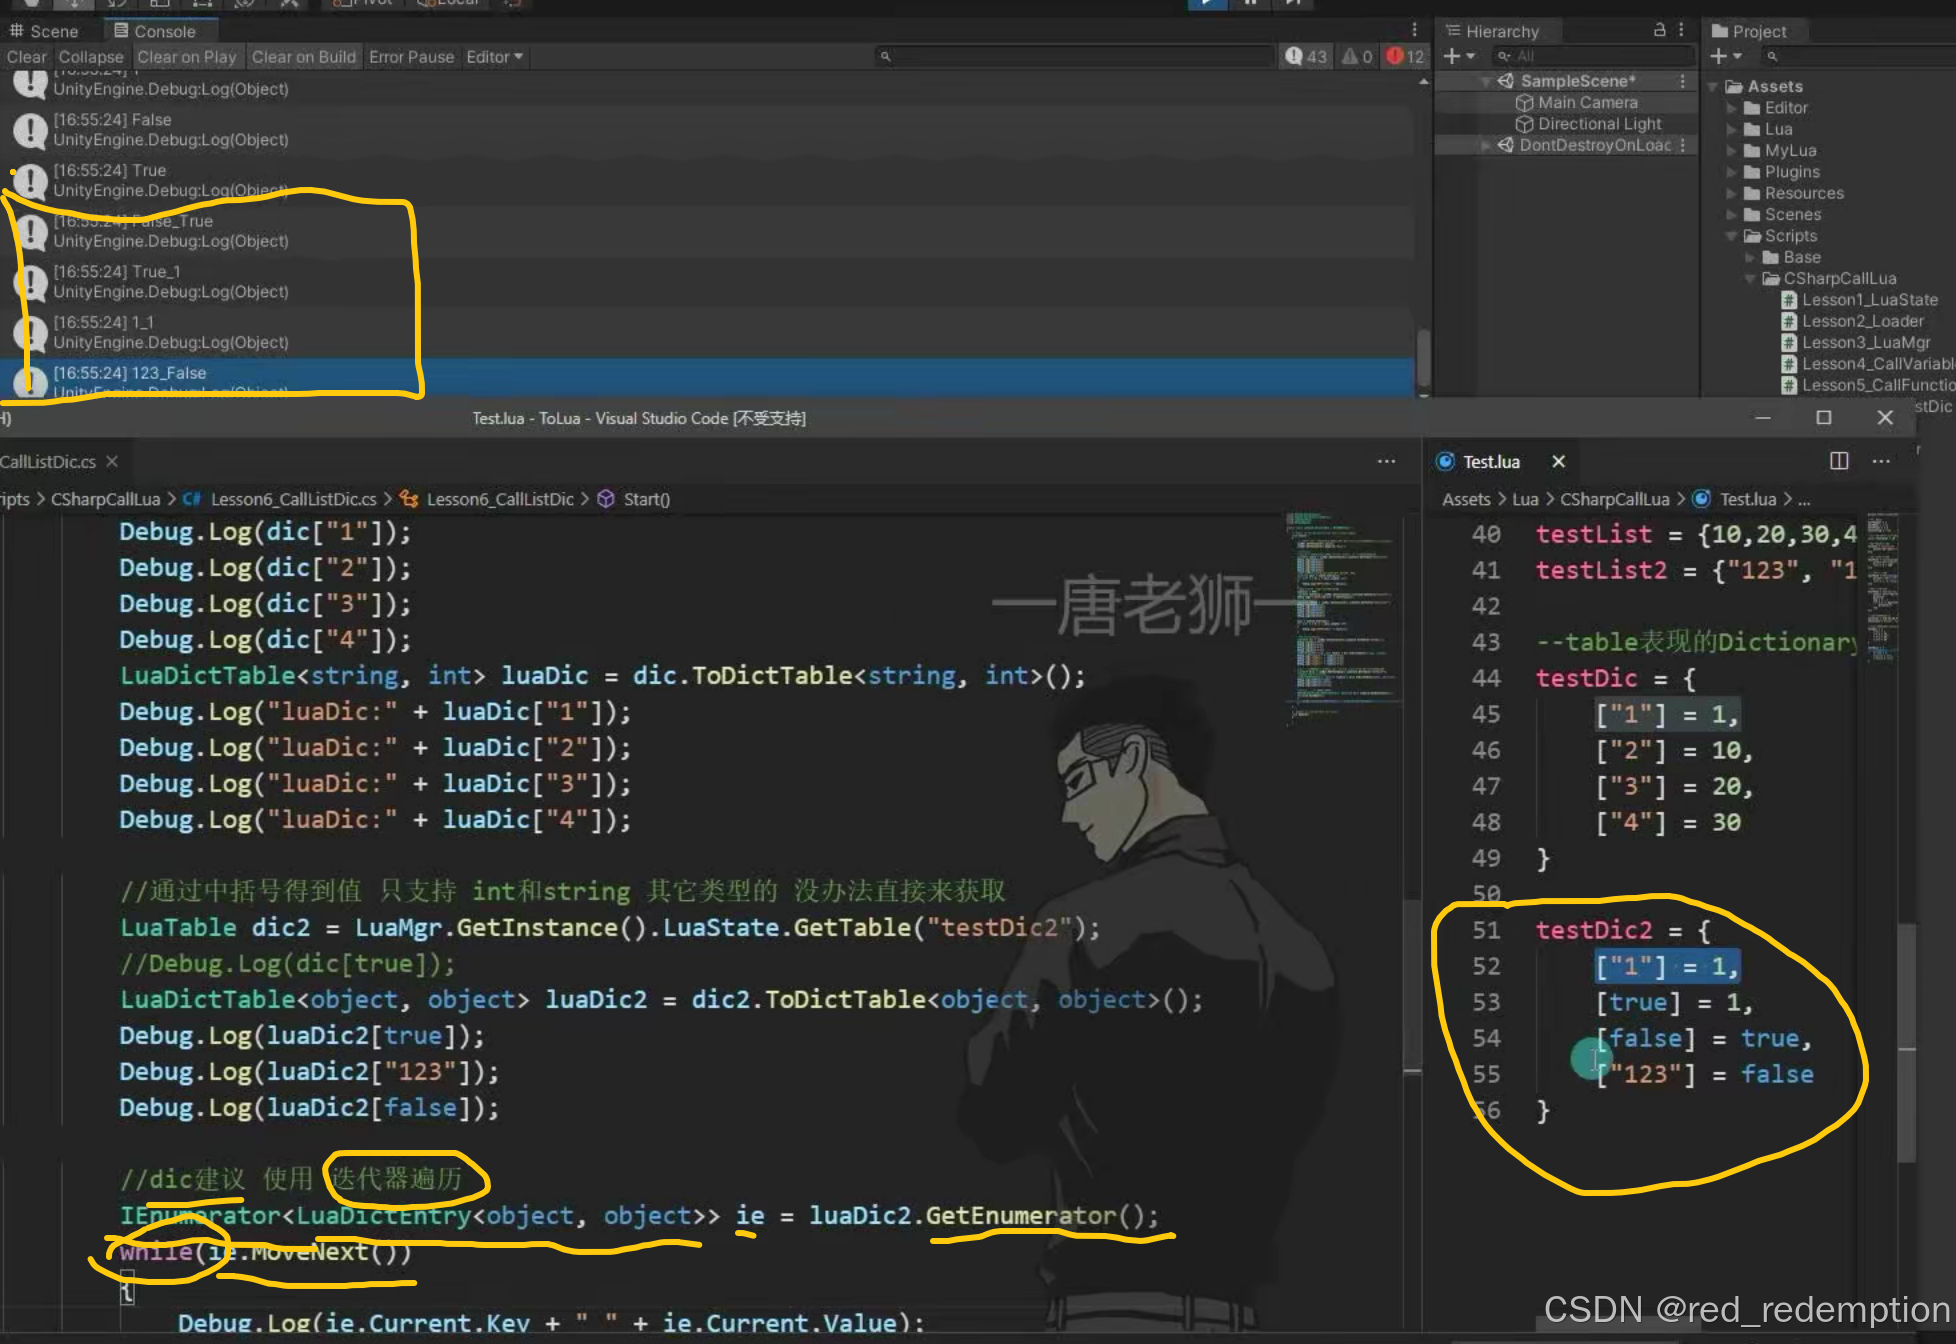This screenshot has height=1344, width=1956.
Task: Toggle the Hierarchy panel lock icon
Action: (x=1660, y=30)
